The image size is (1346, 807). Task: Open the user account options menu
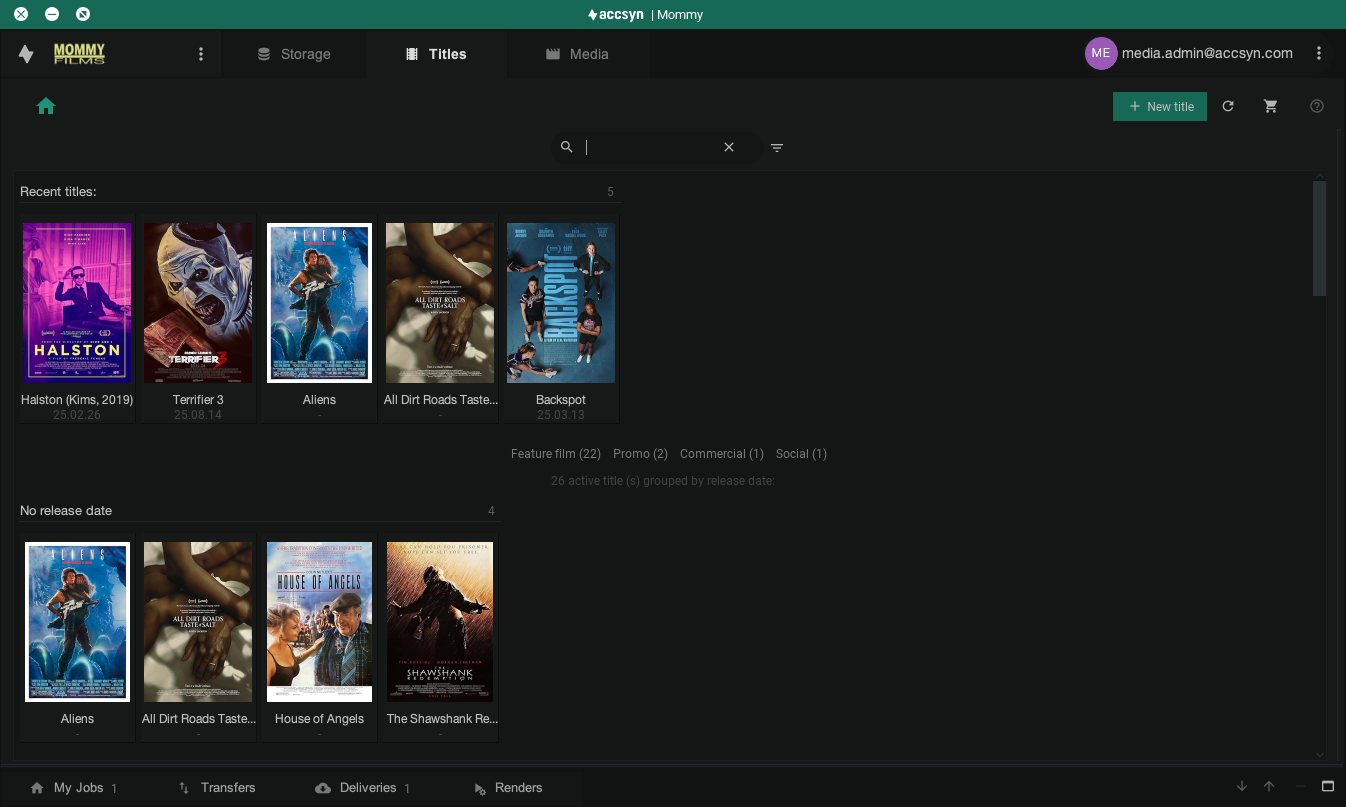[1319, 54]
